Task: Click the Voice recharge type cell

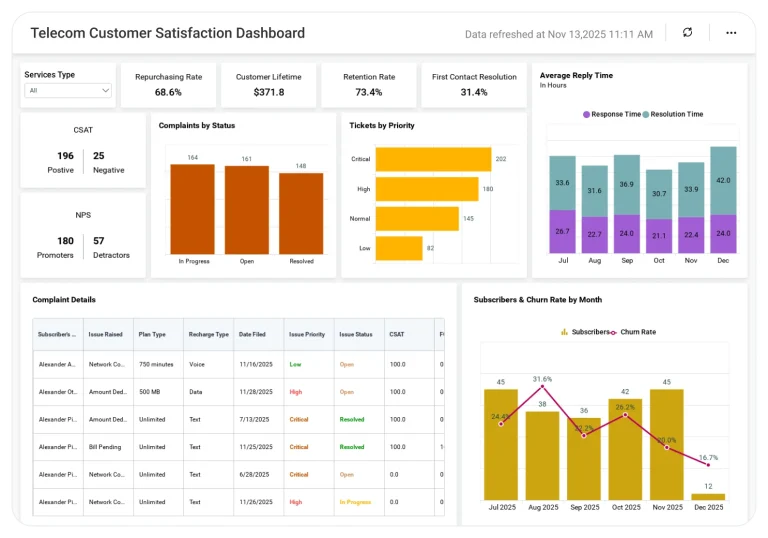Action: [209, 365]
